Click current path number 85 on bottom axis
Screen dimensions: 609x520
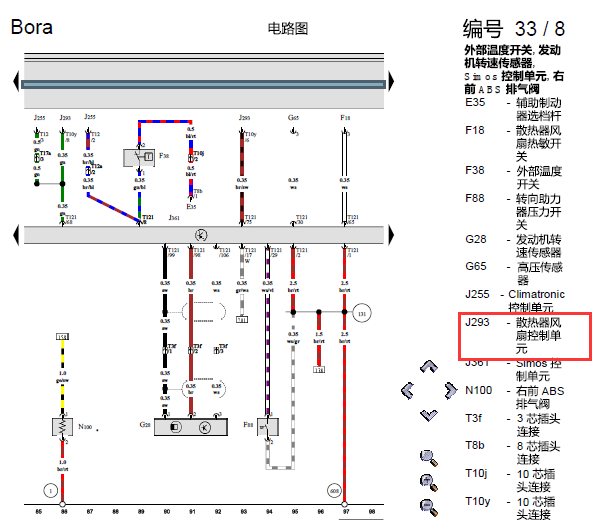(x=38, y=511)
